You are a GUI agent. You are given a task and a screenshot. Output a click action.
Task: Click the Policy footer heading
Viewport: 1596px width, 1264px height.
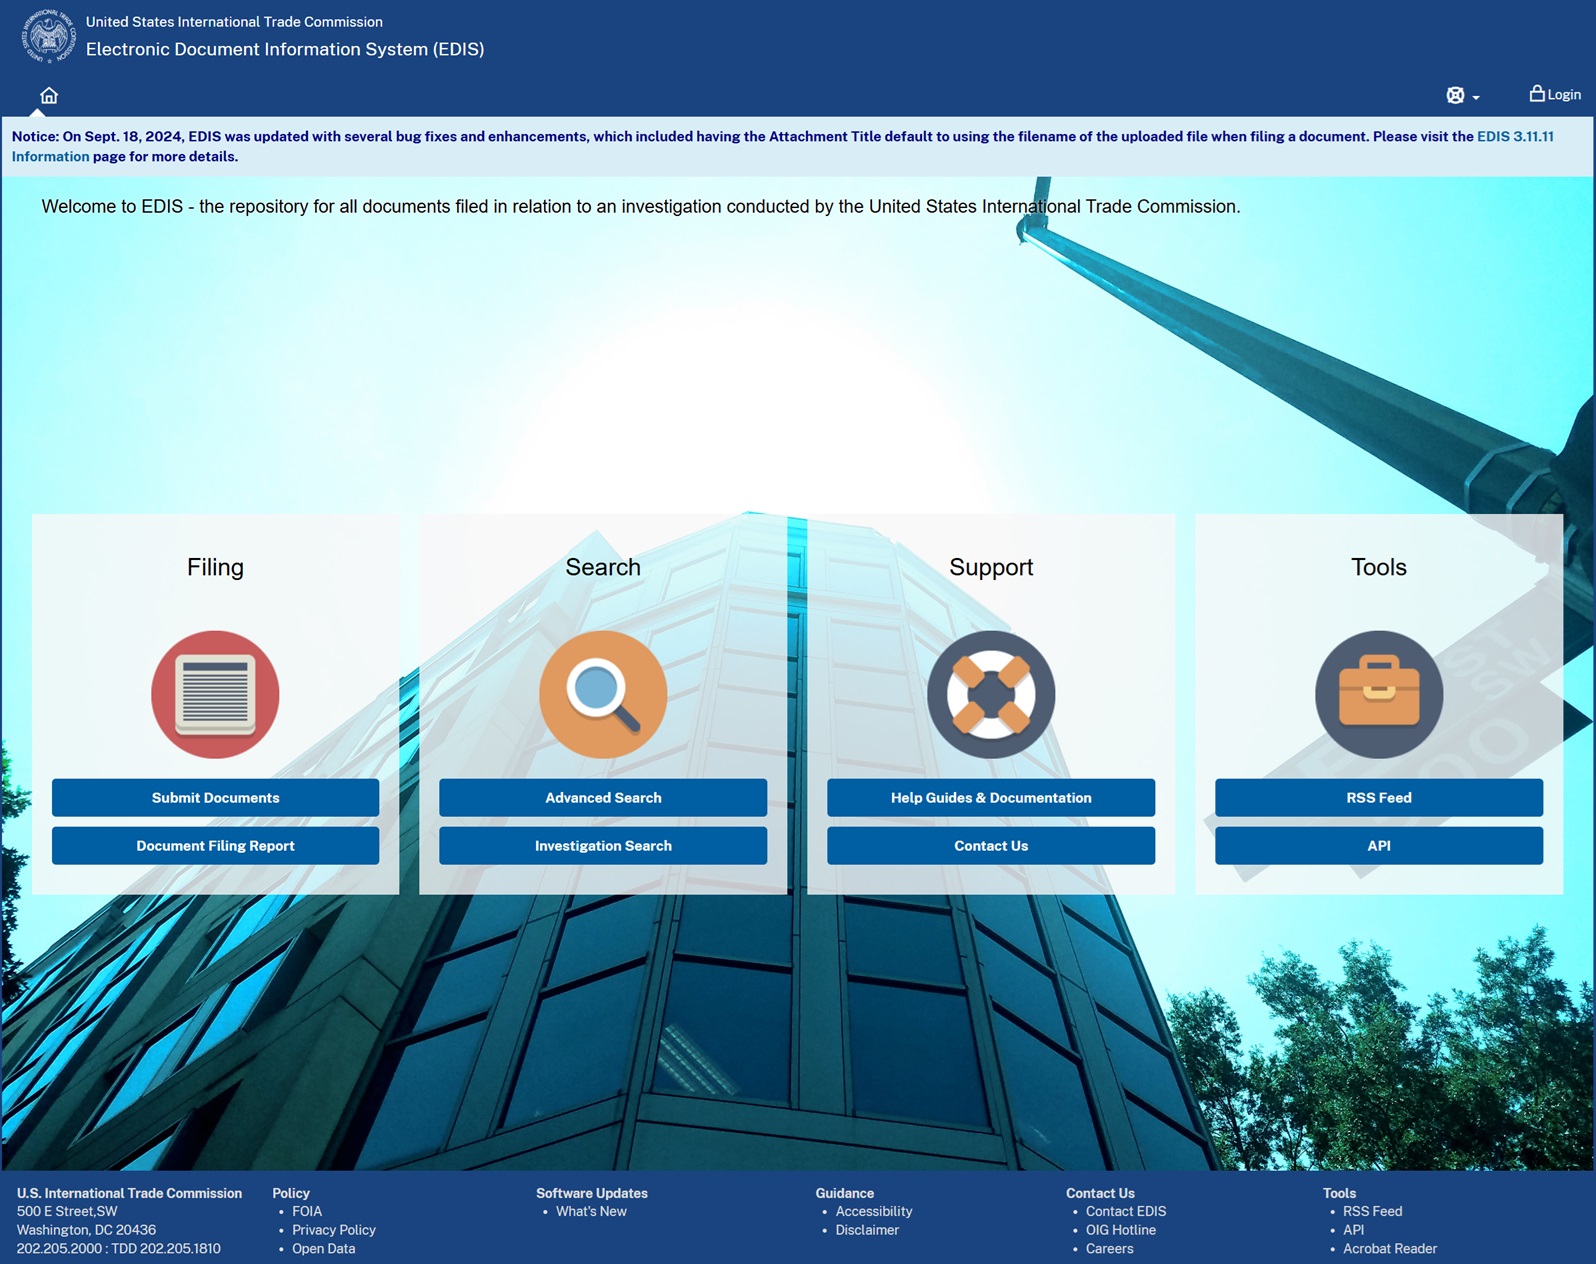(291, 1193)
